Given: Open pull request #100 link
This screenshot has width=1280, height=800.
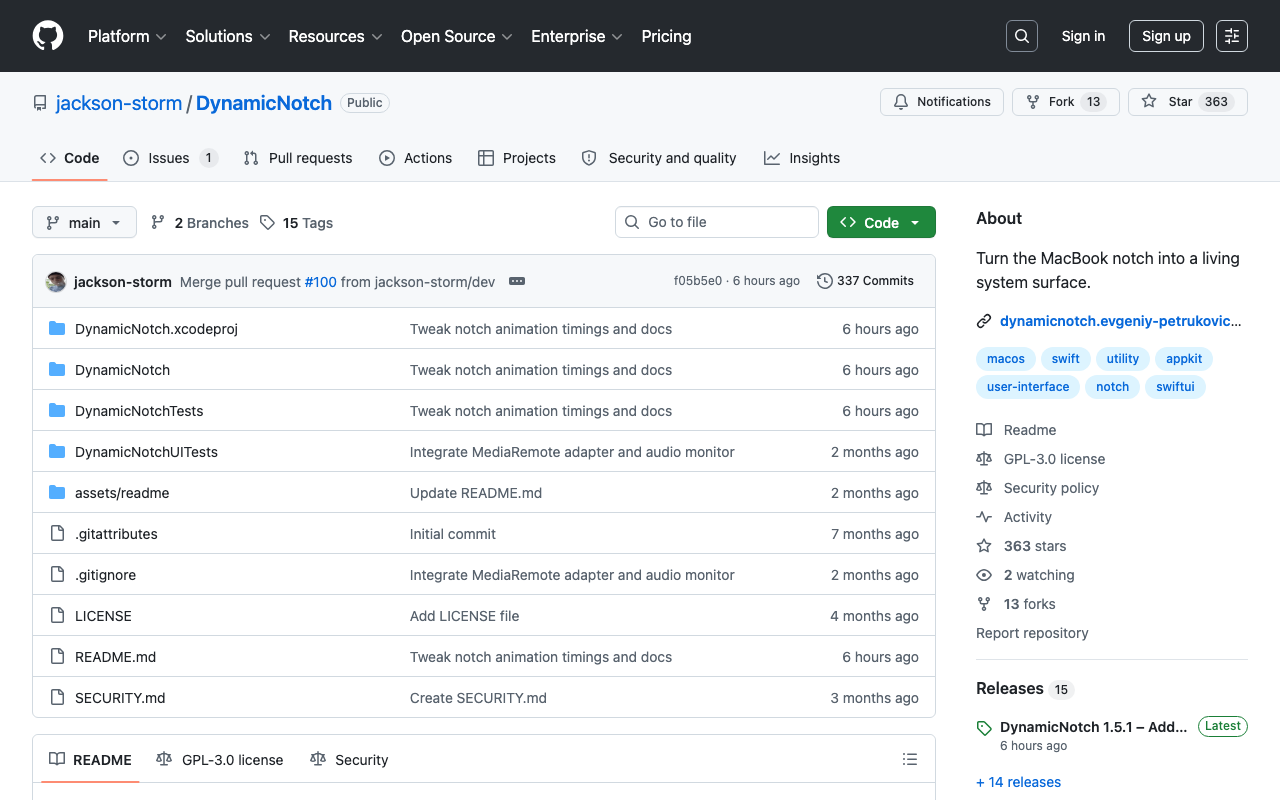Looking at the screenshot, I should pyautogui.click(x=320, y=282).
